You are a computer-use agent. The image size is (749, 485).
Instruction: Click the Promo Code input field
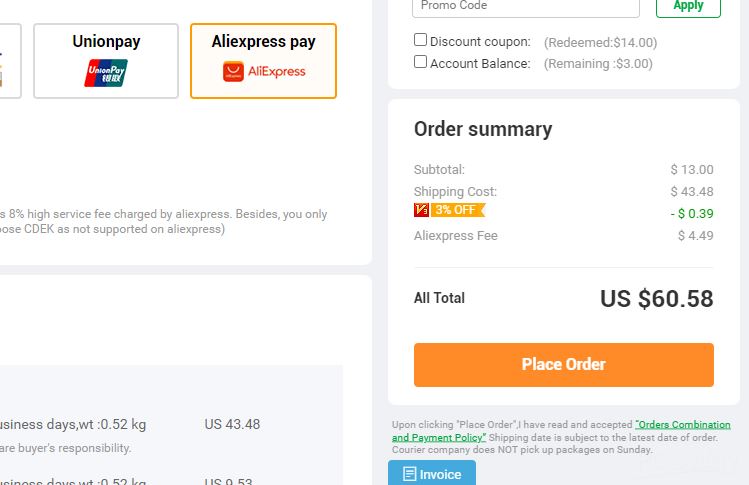point(525,7)
